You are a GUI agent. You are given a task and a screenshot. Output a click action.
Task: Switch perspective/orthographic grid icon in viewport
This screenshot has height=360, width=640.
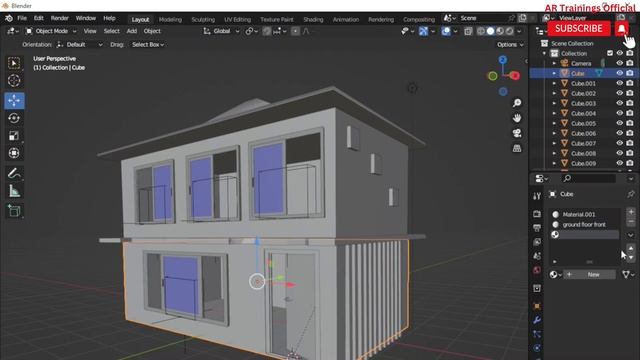tap(517, 148)
